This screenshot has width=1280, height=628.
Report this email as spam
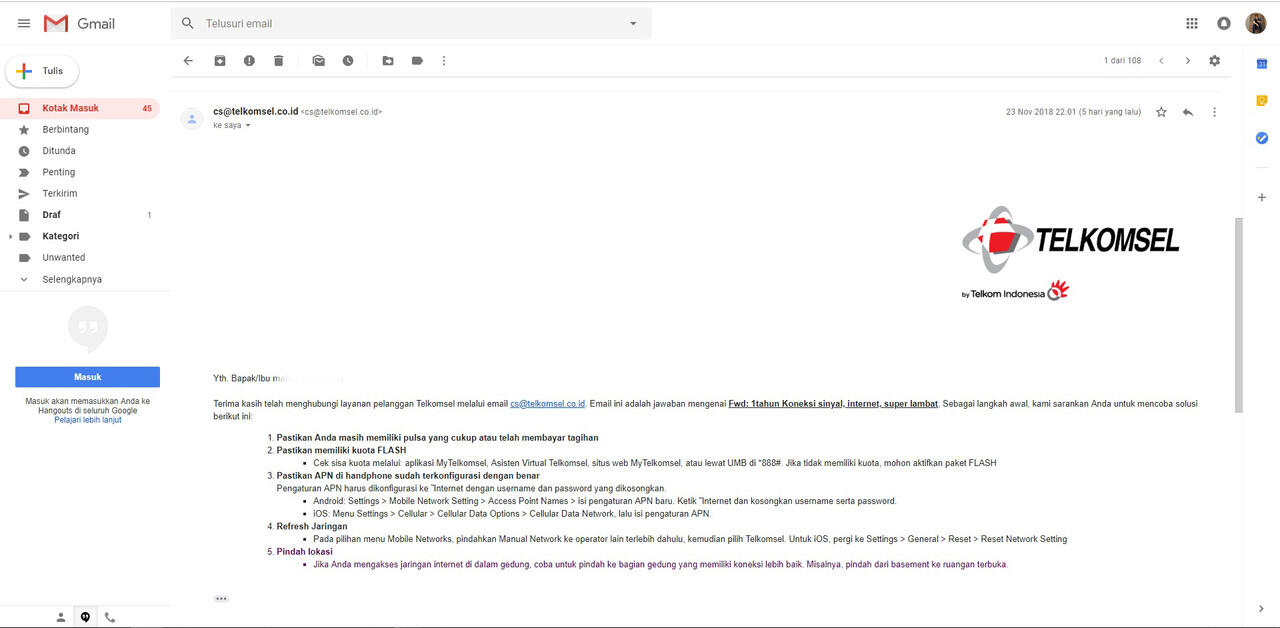tap(249, 61)
